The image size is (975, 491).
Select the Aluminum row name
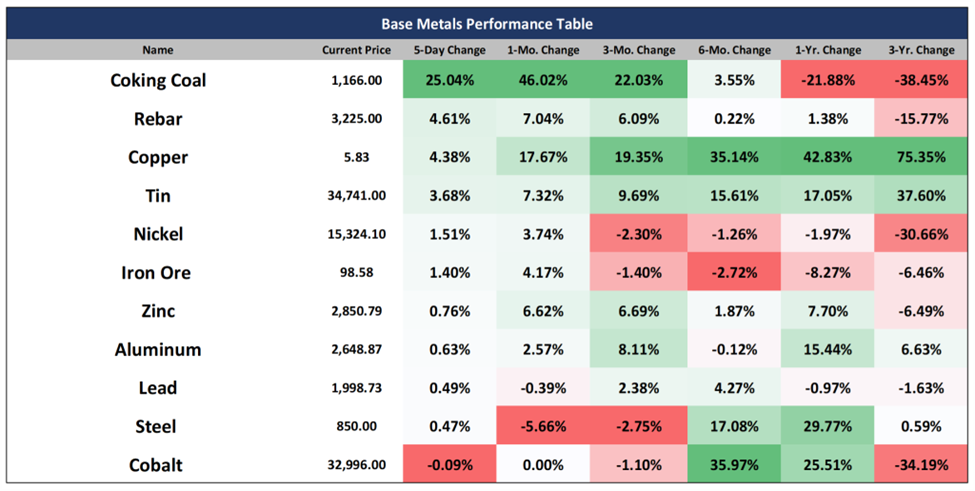click(158, 349)
